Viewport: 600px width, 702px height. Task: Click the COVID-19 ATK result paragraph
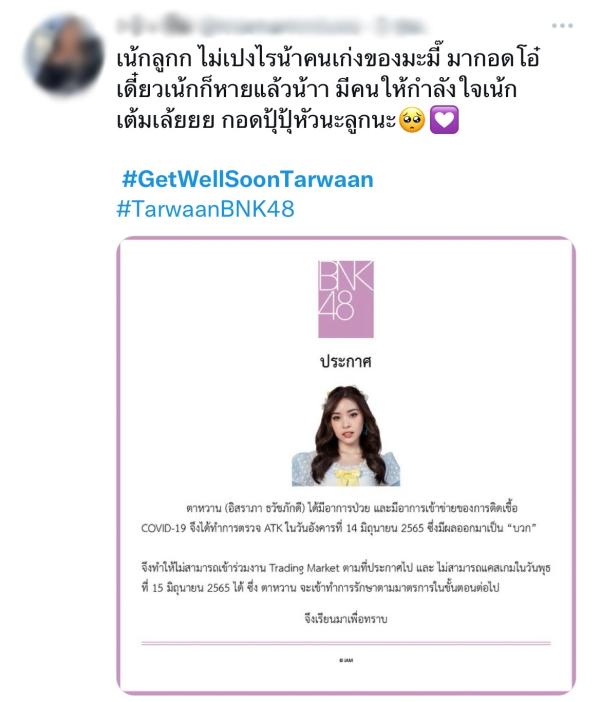pyautogui.click(x=339, y=518)
